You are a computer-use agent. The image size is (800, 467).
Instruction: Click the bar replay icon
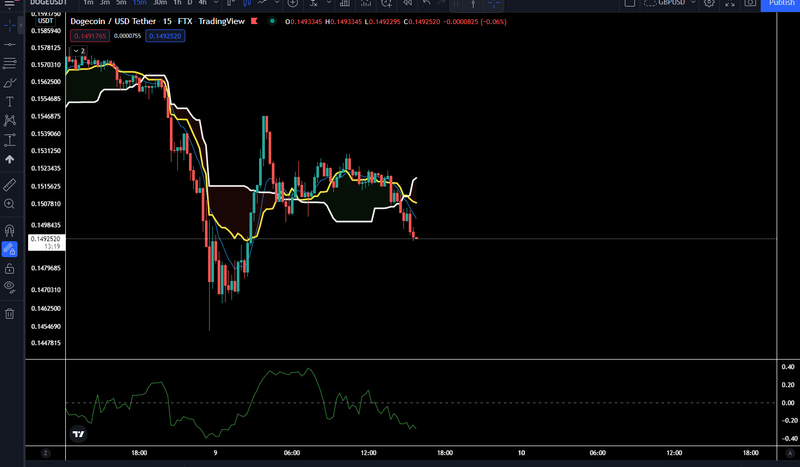[x=407, y=3]
